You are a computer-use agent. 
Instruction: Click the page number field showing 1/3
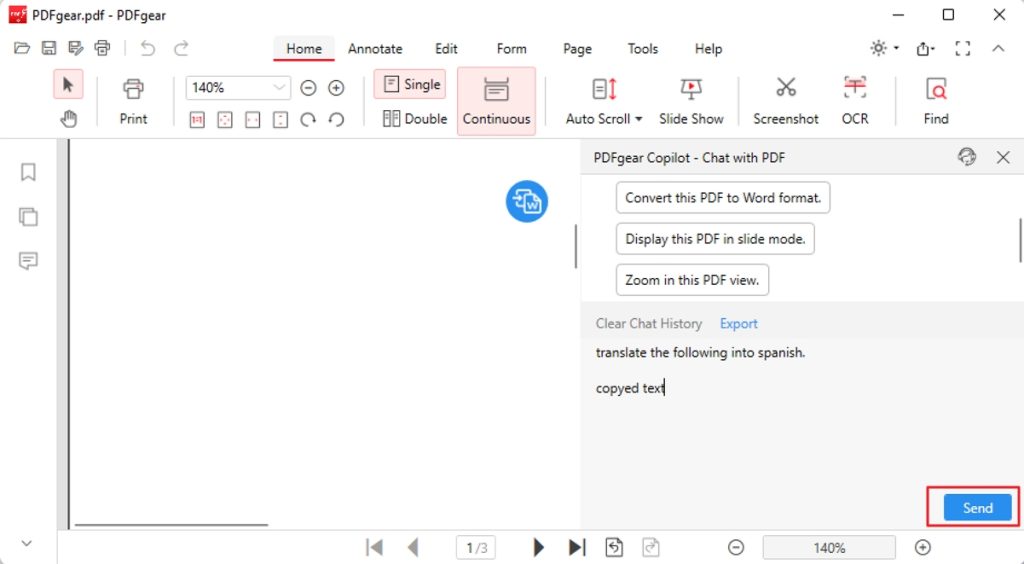[476, 547]
